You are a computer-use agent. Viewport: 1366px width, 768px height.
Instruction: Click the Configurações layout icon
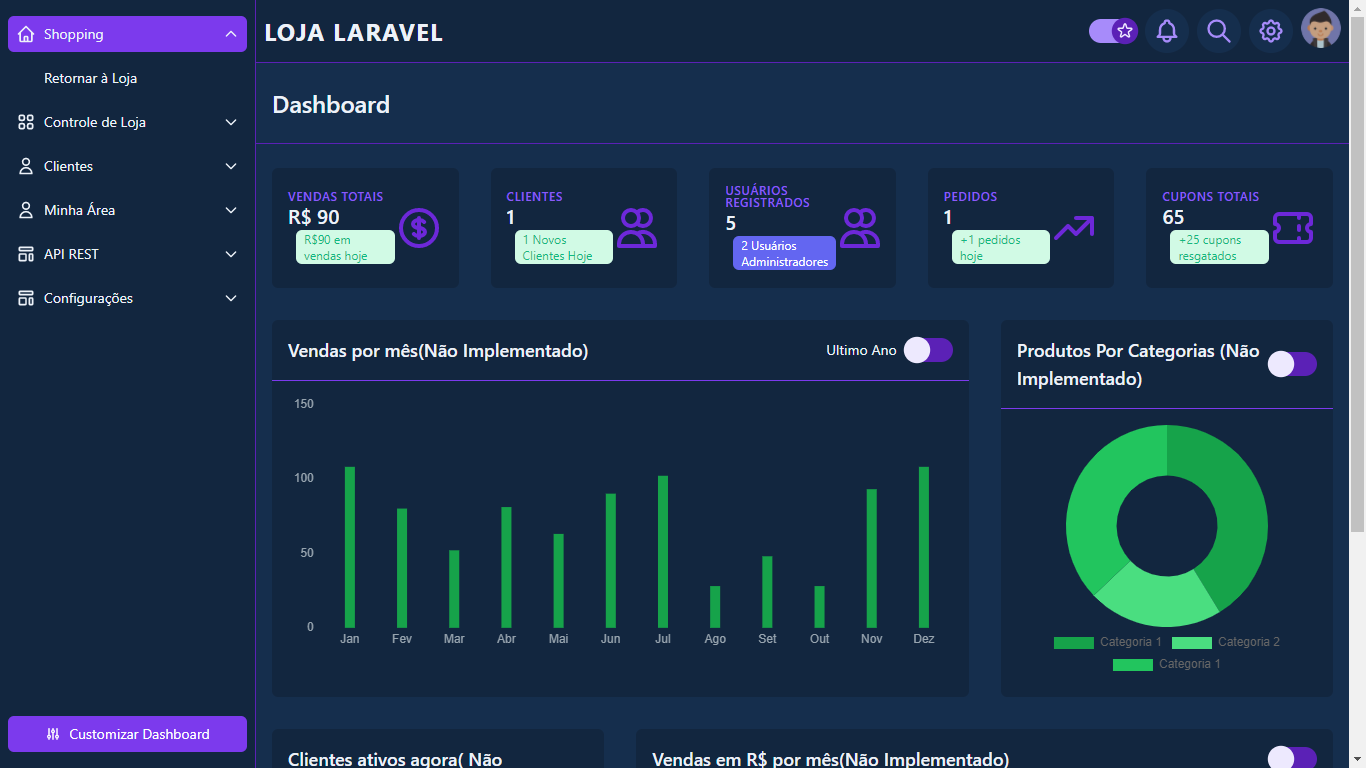[26, 298]
